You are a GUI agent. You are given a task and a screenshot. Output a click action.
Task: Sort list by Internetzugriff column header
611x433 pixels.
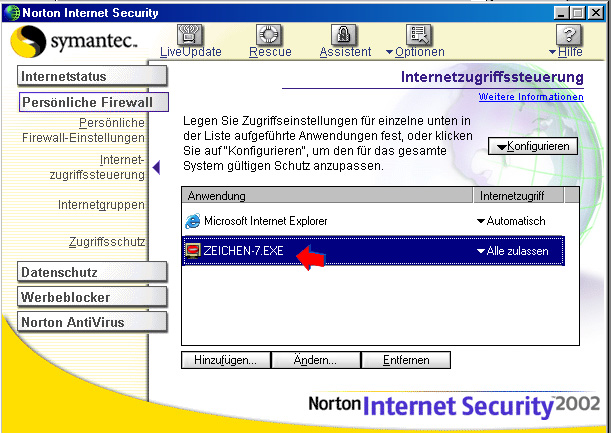[518, 195]
